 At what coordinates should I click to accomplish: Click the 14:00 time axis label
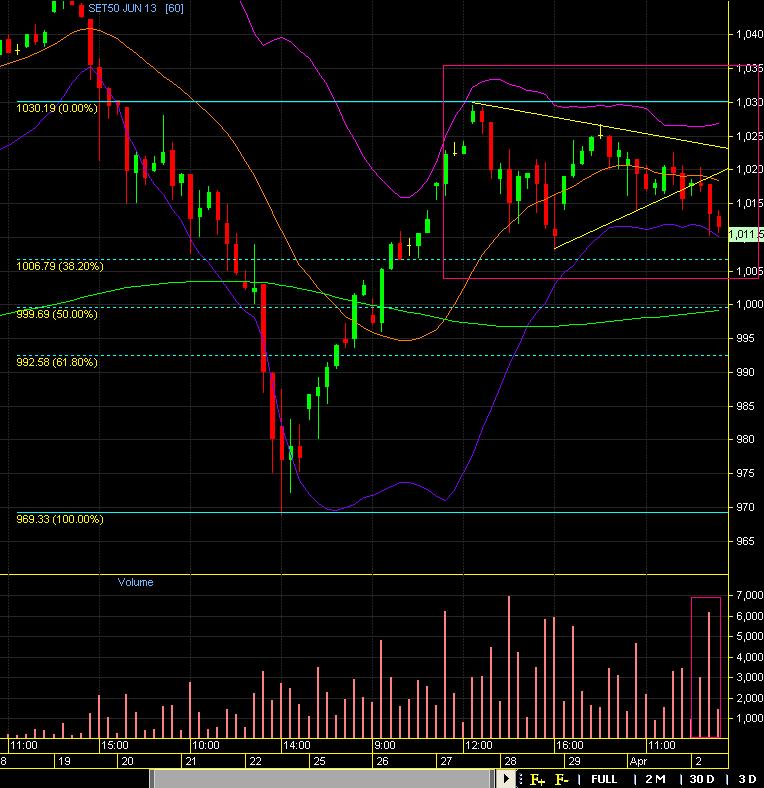tap(297, 745)
